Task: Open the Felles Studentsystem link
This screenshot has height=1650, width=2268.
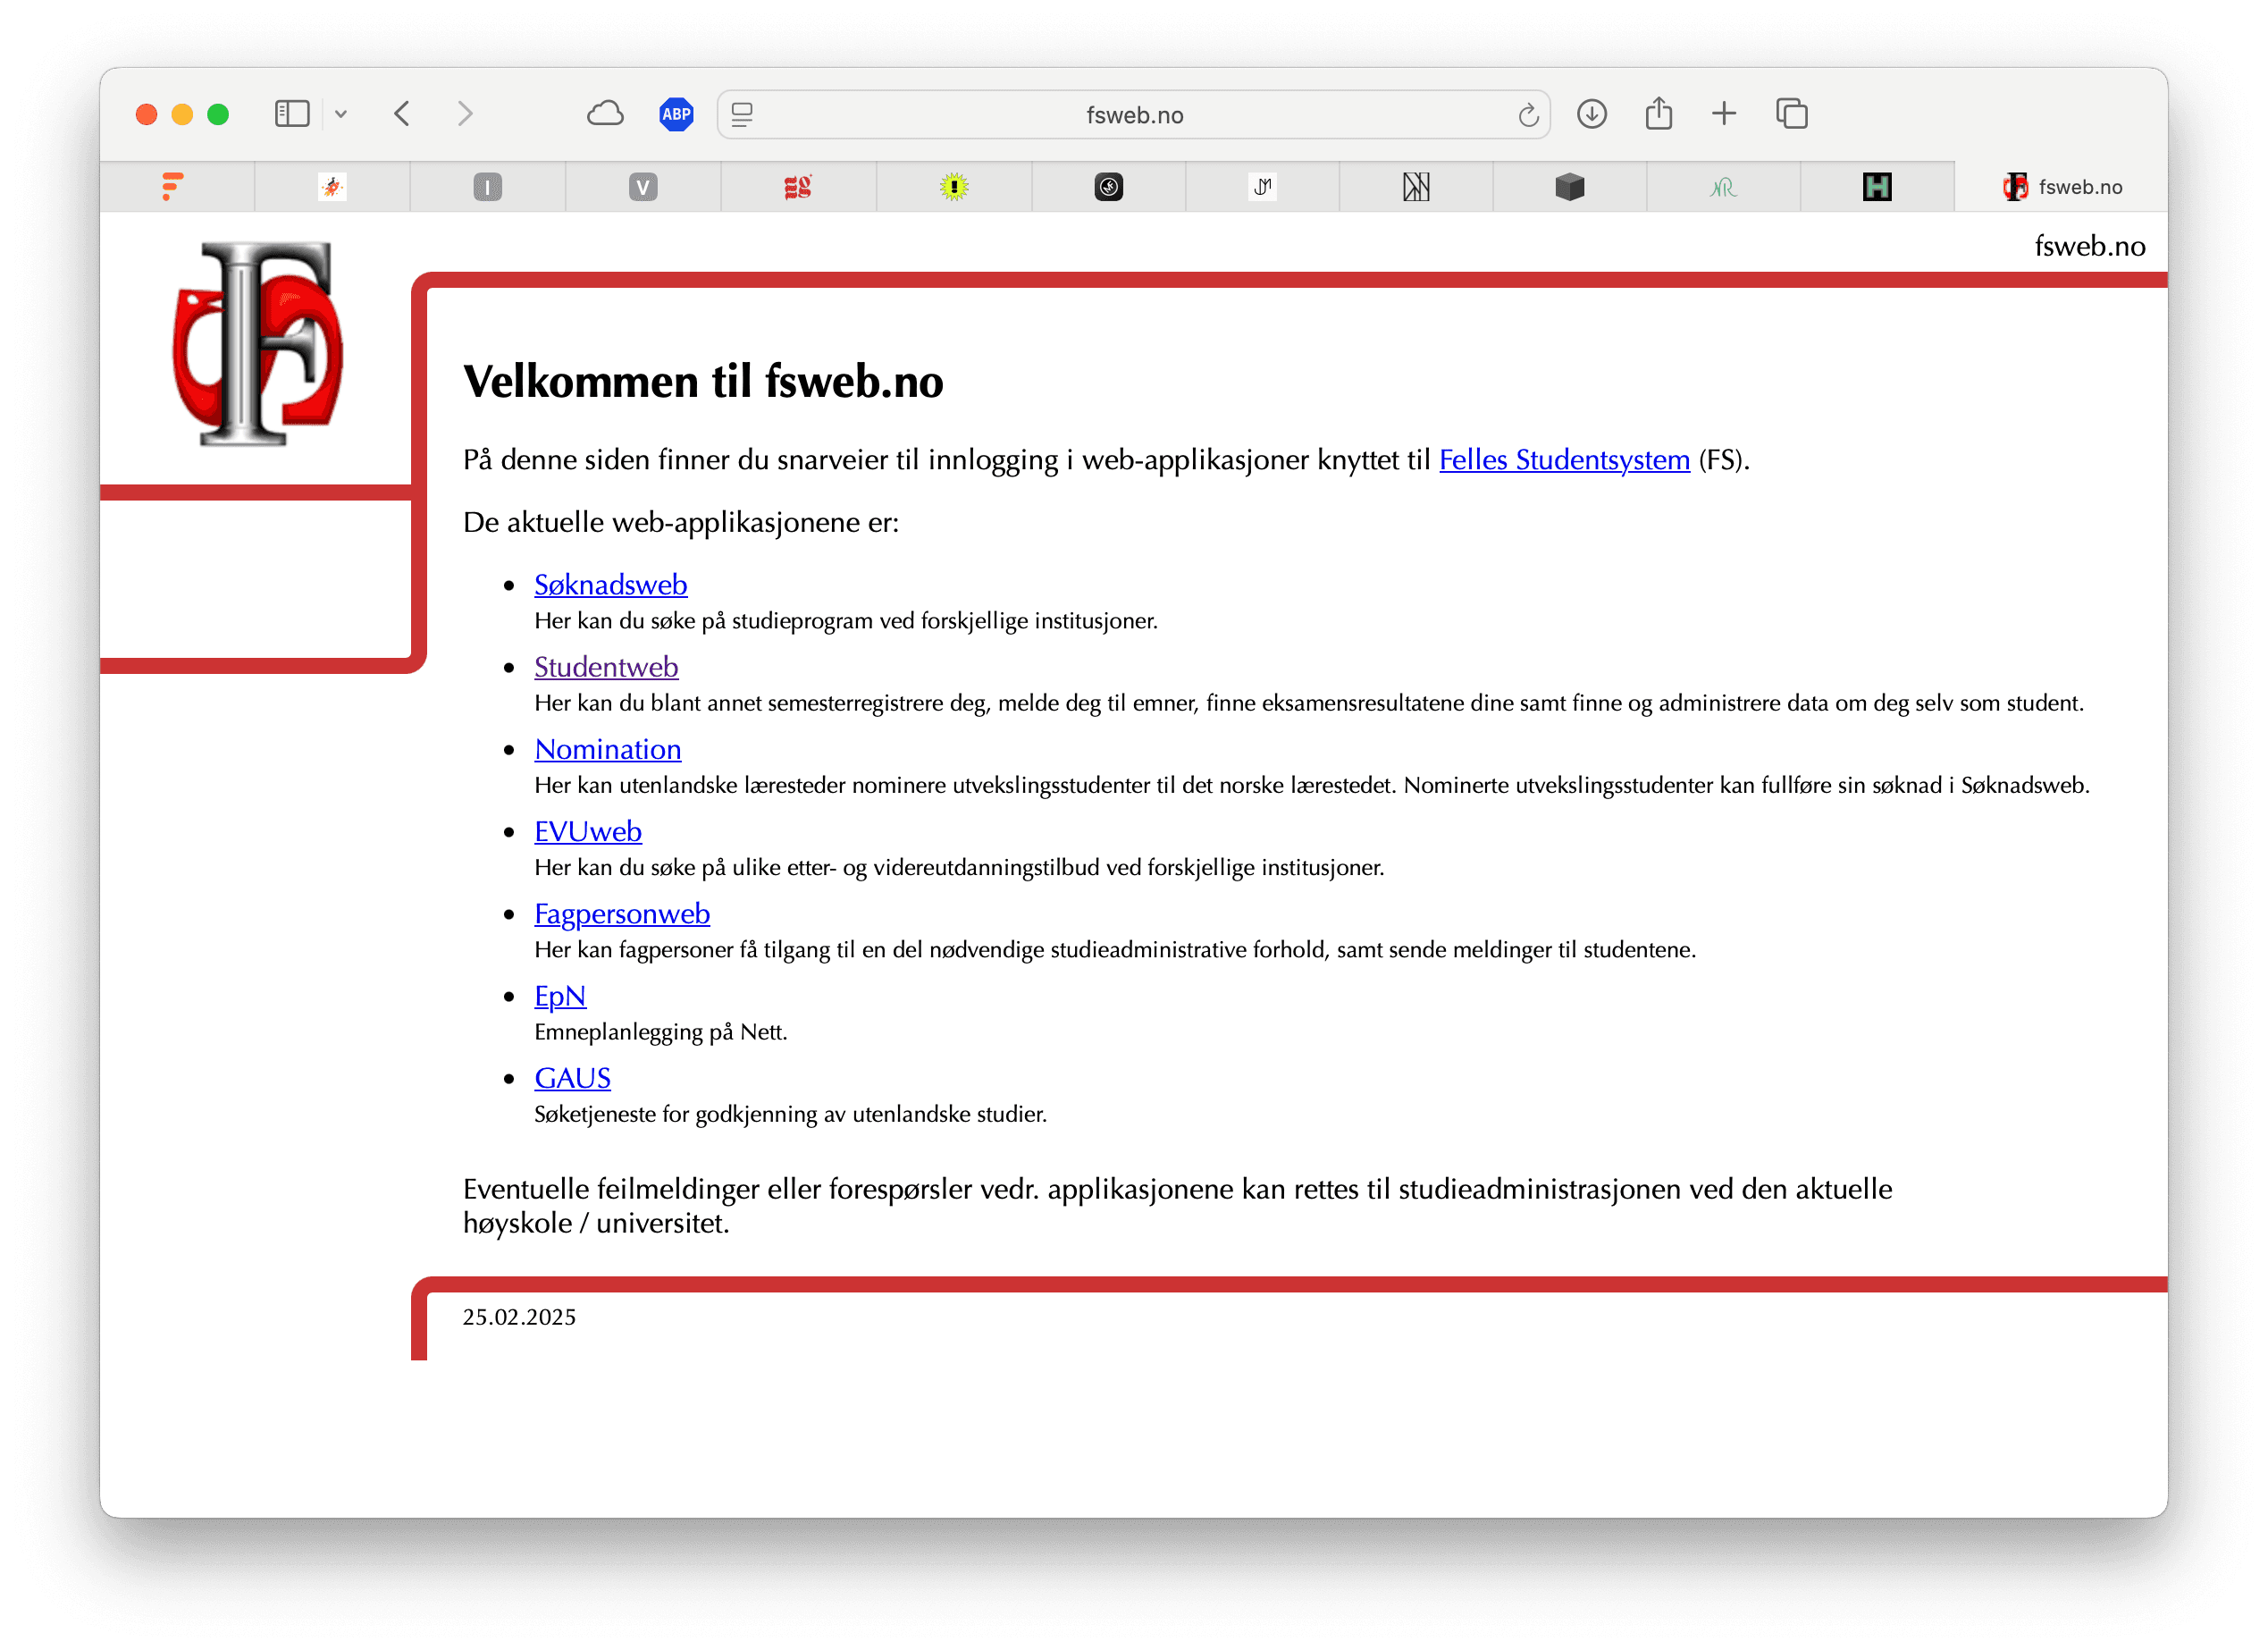Action: pos(1564,460)
